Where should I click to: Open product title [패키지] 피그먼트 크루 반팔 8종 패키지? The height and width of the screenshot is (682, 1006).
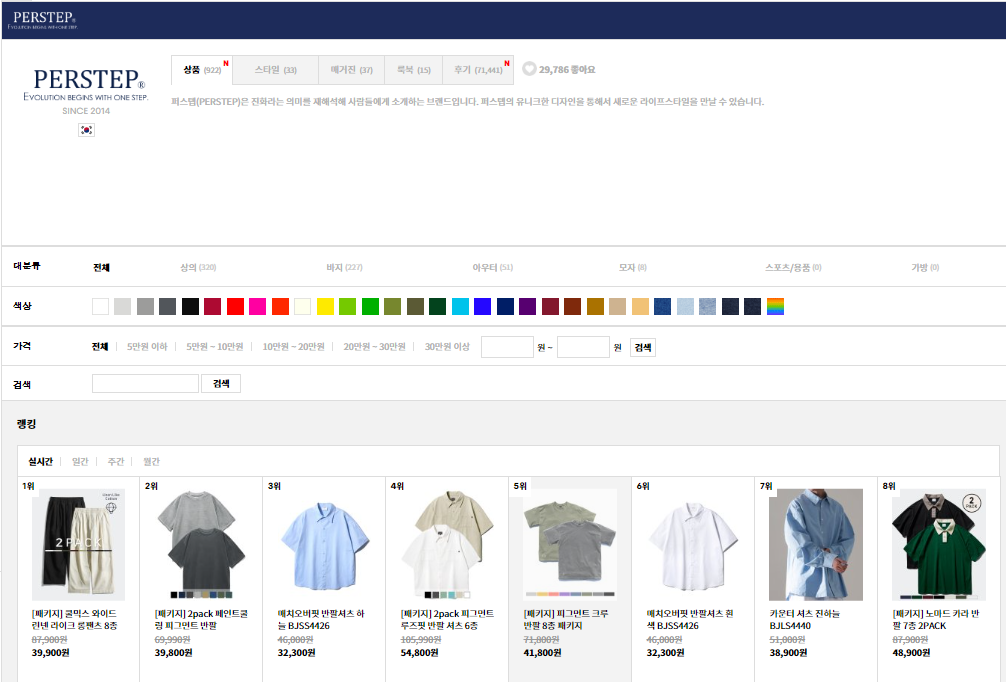pos(566,620)
